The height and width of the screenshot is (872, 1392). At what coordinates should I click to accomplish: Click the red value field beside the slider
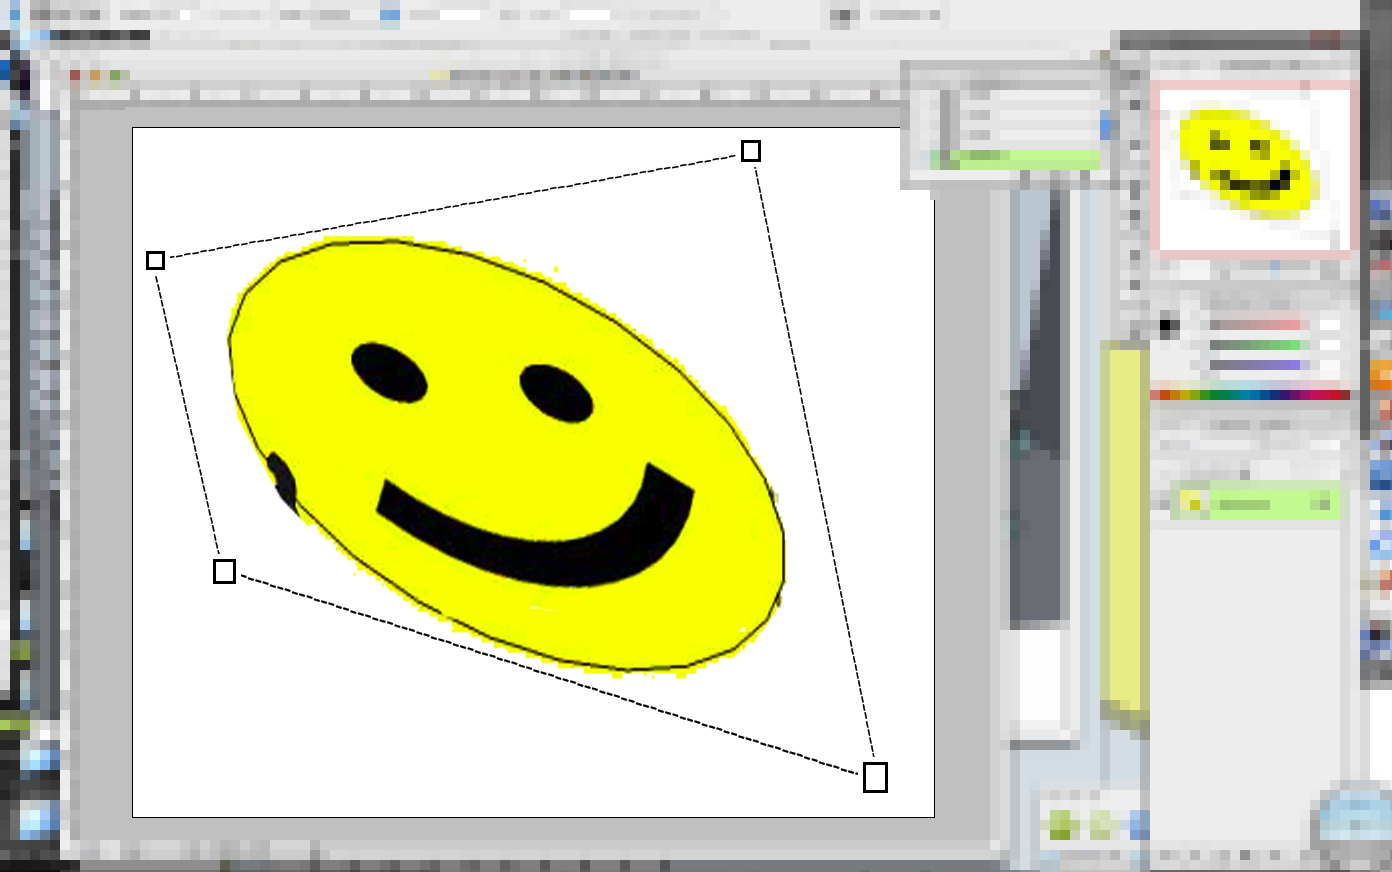tap(1330, 325)
